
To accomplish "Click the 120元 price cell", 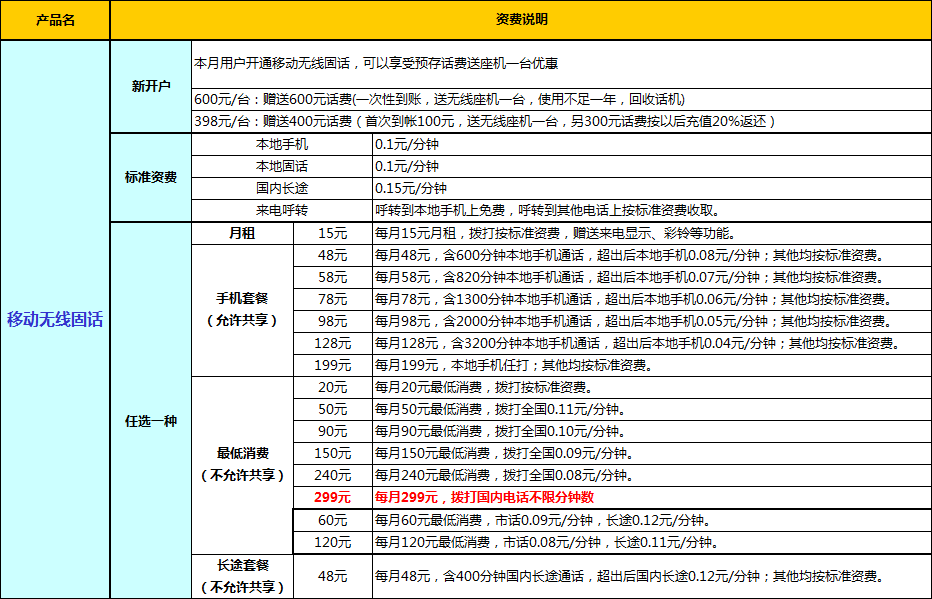I will click(x=333, y=543).
